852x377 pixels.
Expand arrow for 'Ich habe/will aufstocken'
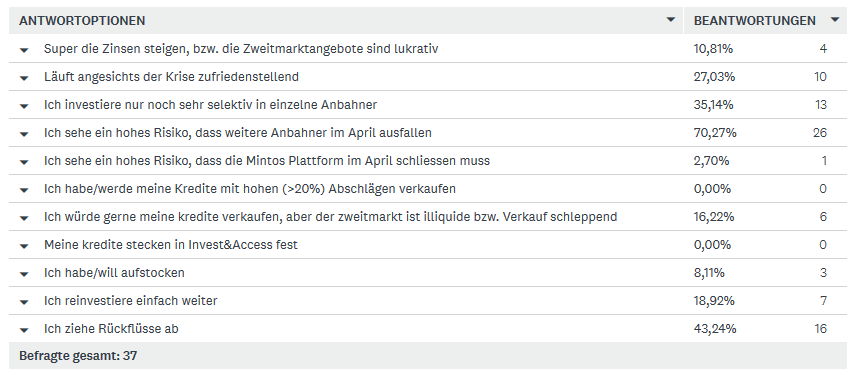coord(24,274)
